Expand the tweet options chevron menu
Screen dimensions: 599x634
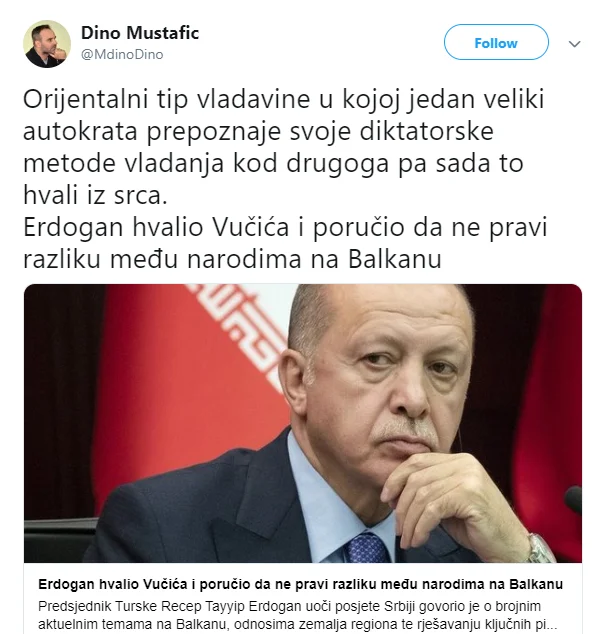click(574, 44)
